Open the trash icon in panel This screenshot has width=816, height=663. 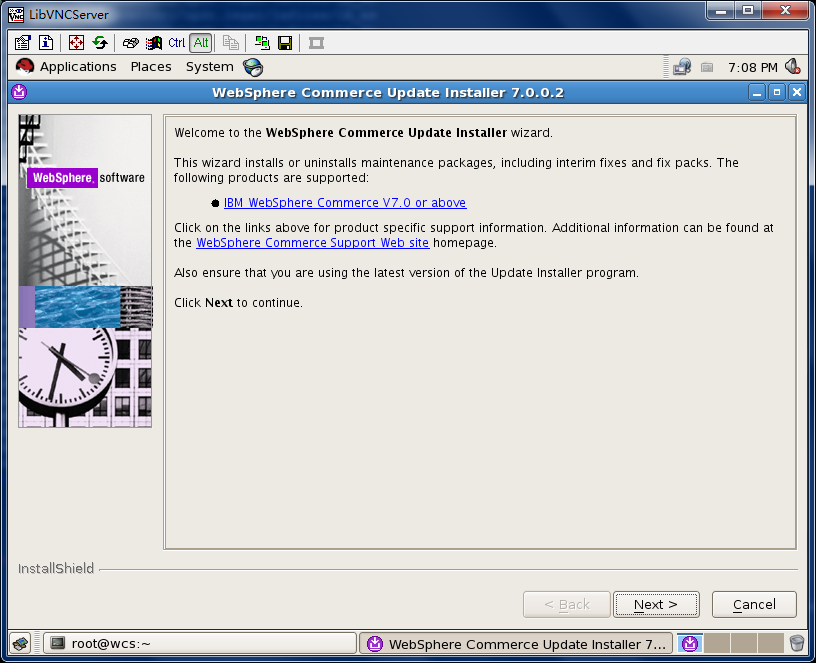(797, 643)
